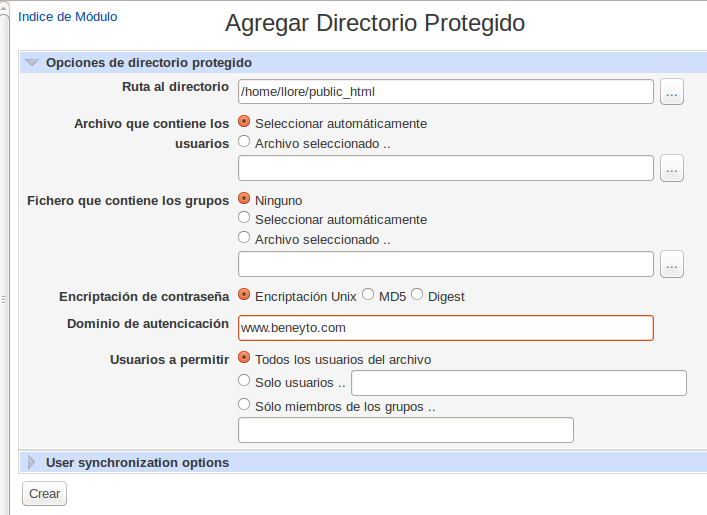Click the groups file path input field
The width and height of the screenshot is (707, 515).
(445, 264)
